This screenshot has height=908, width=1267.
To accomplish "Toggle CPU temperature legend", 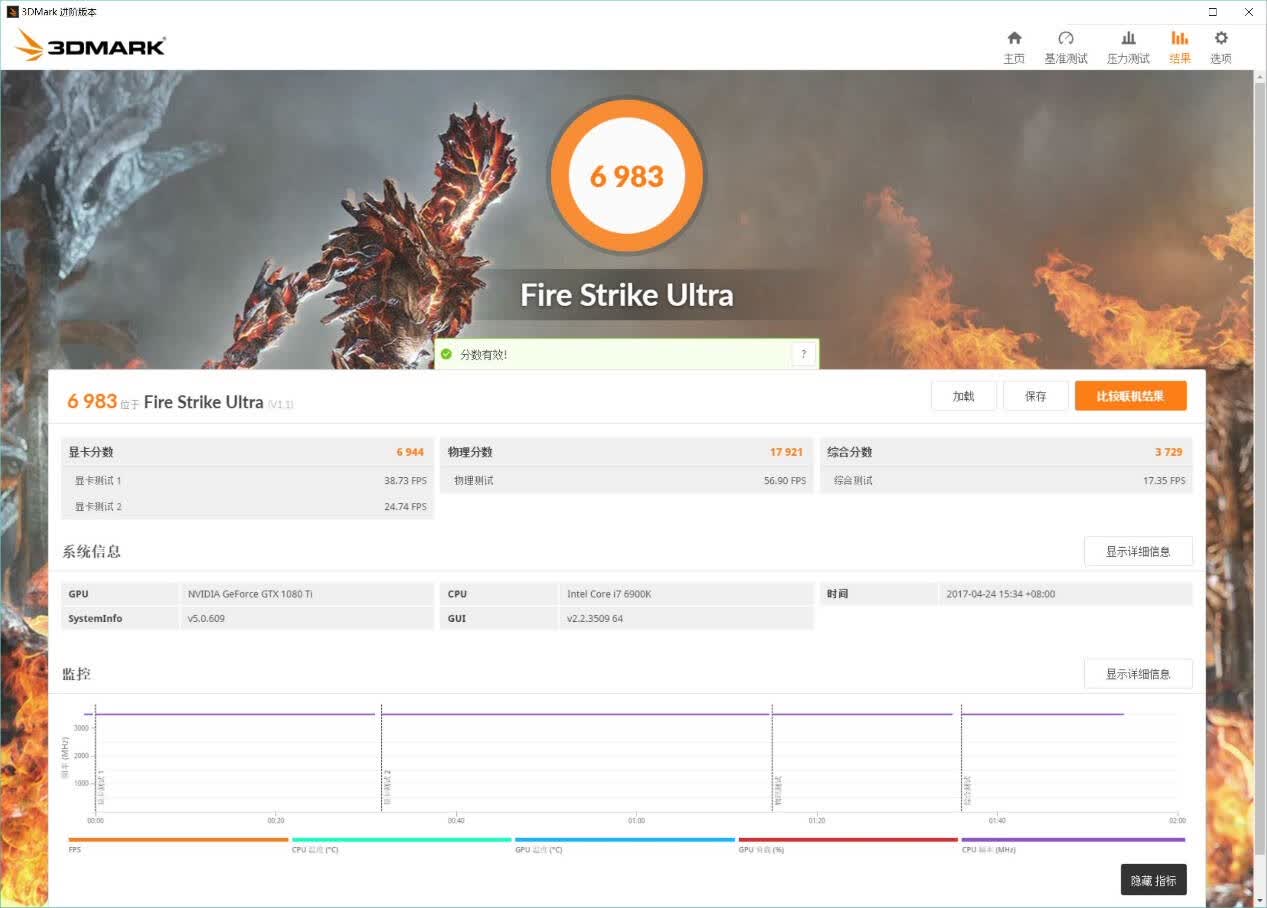I will (x=401, y=844).
